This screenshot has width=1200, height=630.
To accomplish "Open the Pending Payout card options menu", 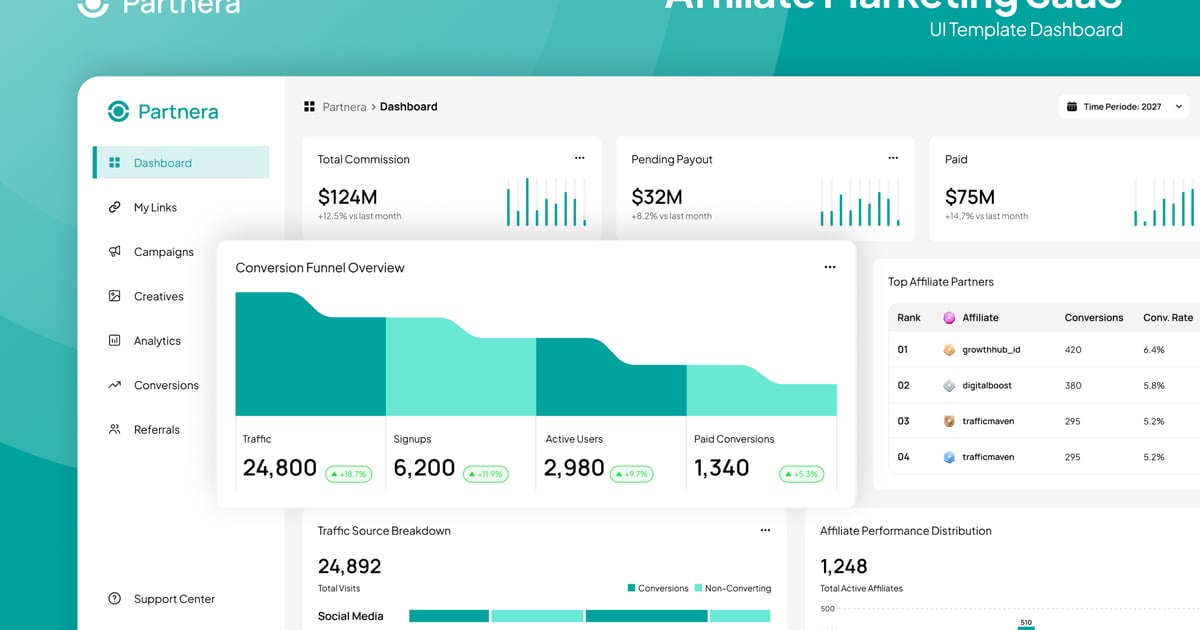I will (893, 158).
